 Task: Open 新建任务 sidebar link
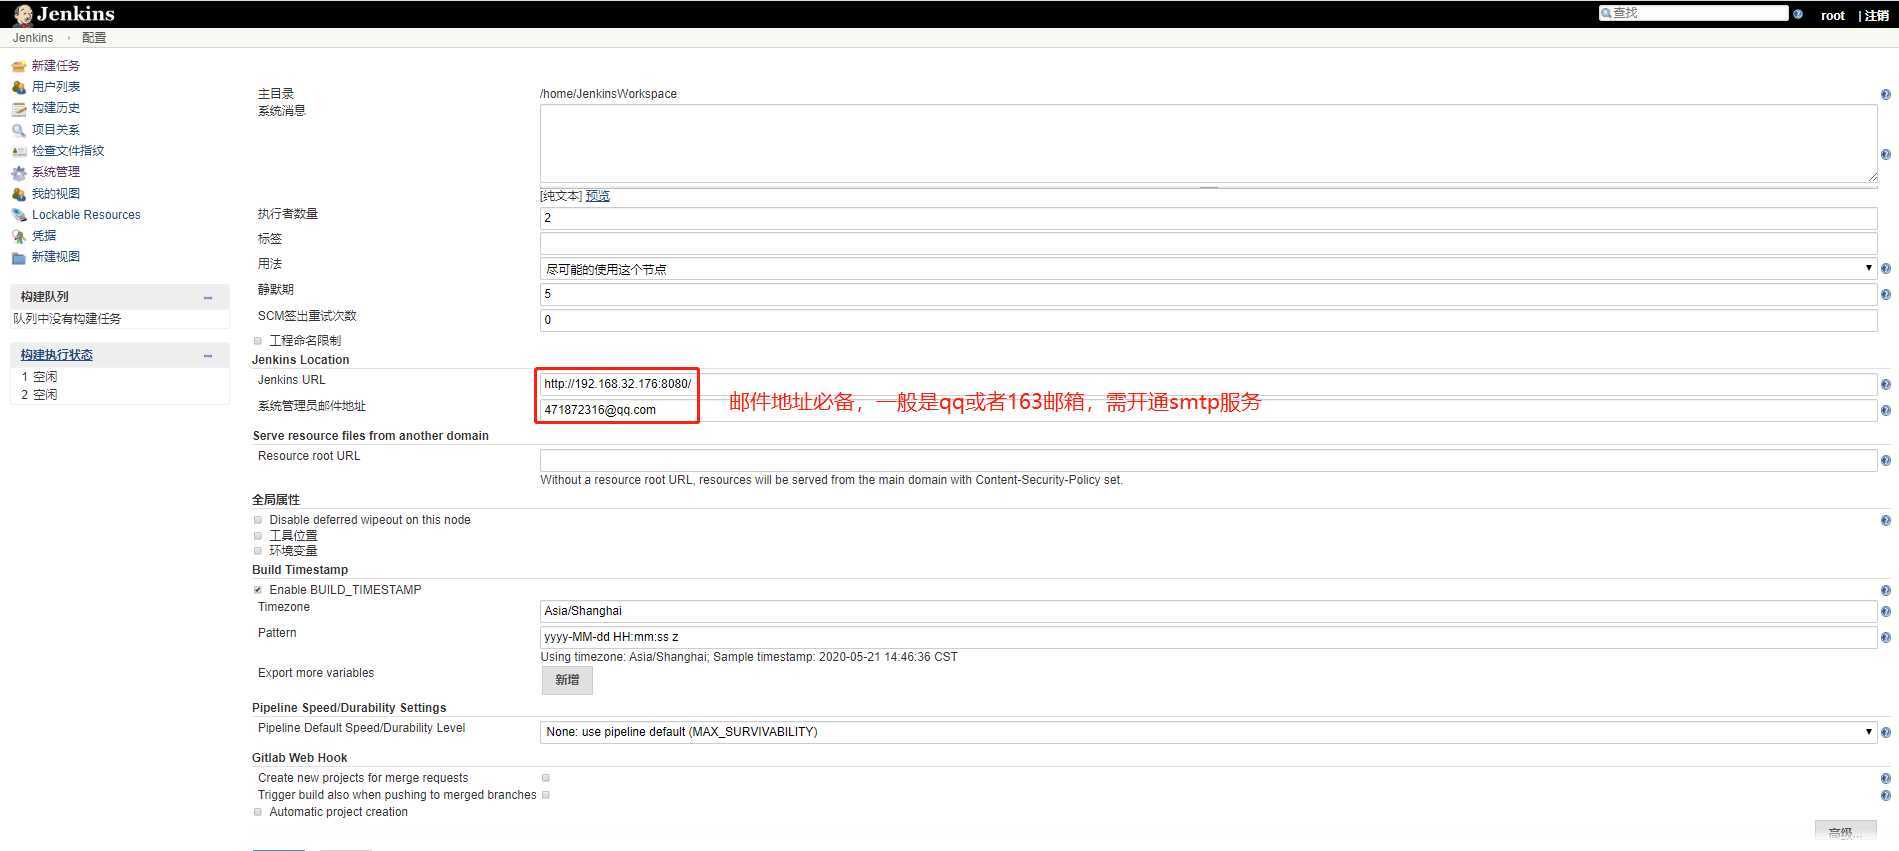56,66
